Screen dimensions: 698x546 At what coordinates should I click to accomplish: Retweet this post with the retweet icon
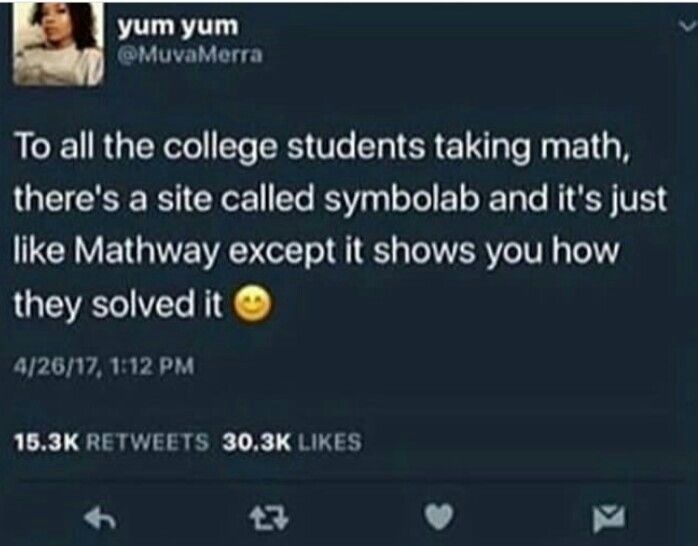[269, 519]
